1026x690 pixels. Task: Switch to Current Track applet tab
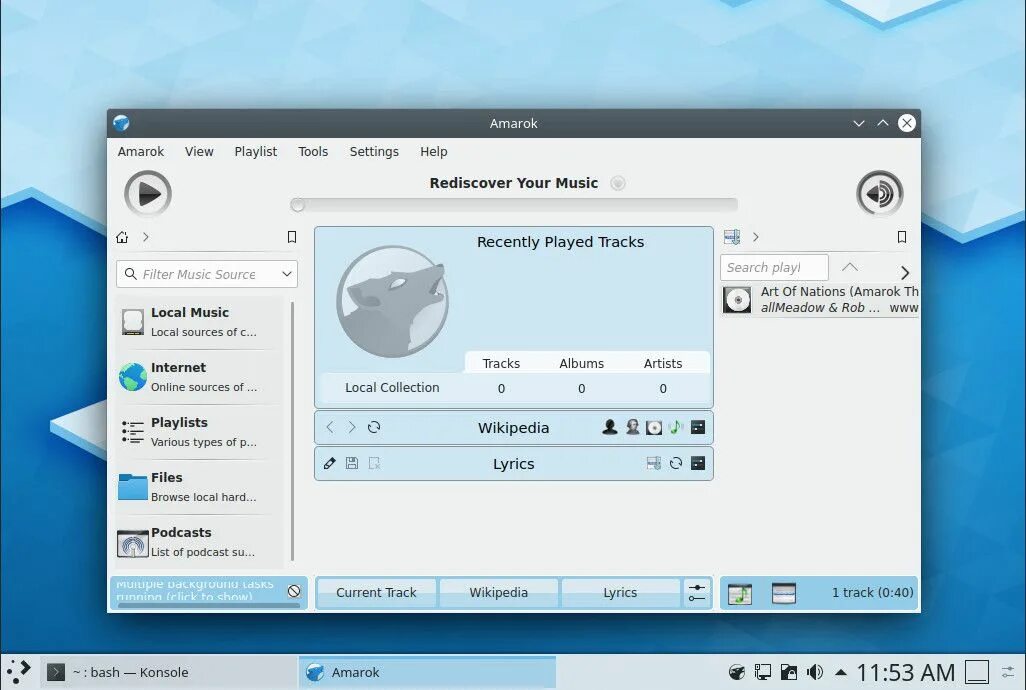pyautogui.click(x=376, y=593)
